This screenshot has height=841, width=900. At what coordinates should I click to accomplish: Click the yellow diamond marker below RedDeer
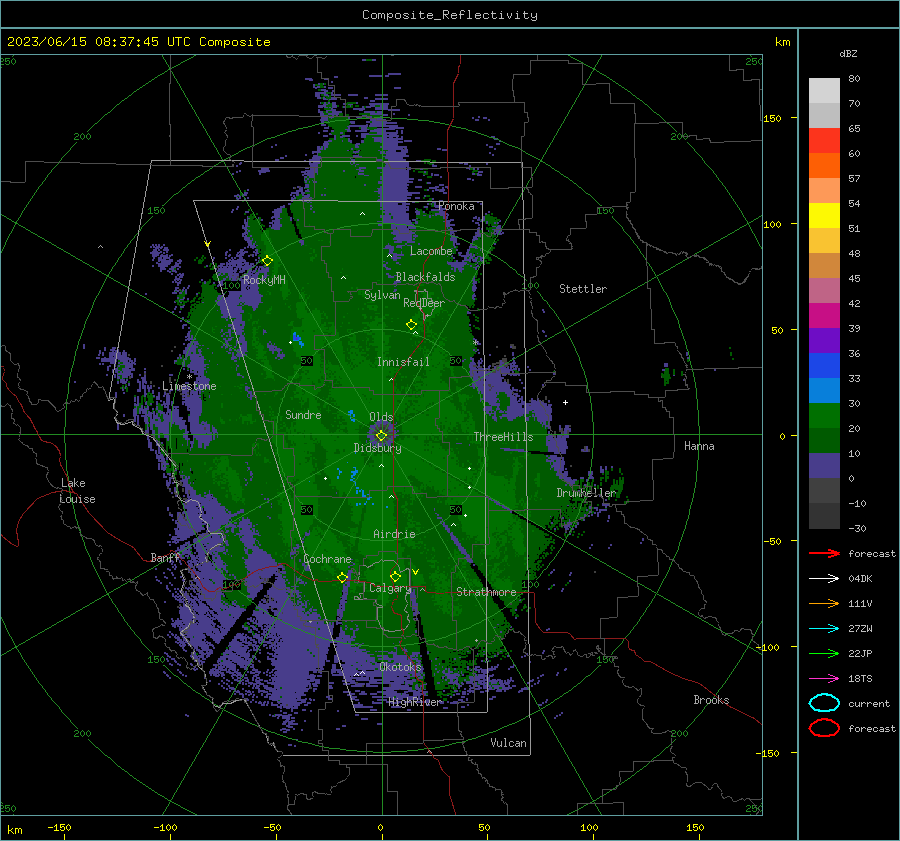coord(411,325)
